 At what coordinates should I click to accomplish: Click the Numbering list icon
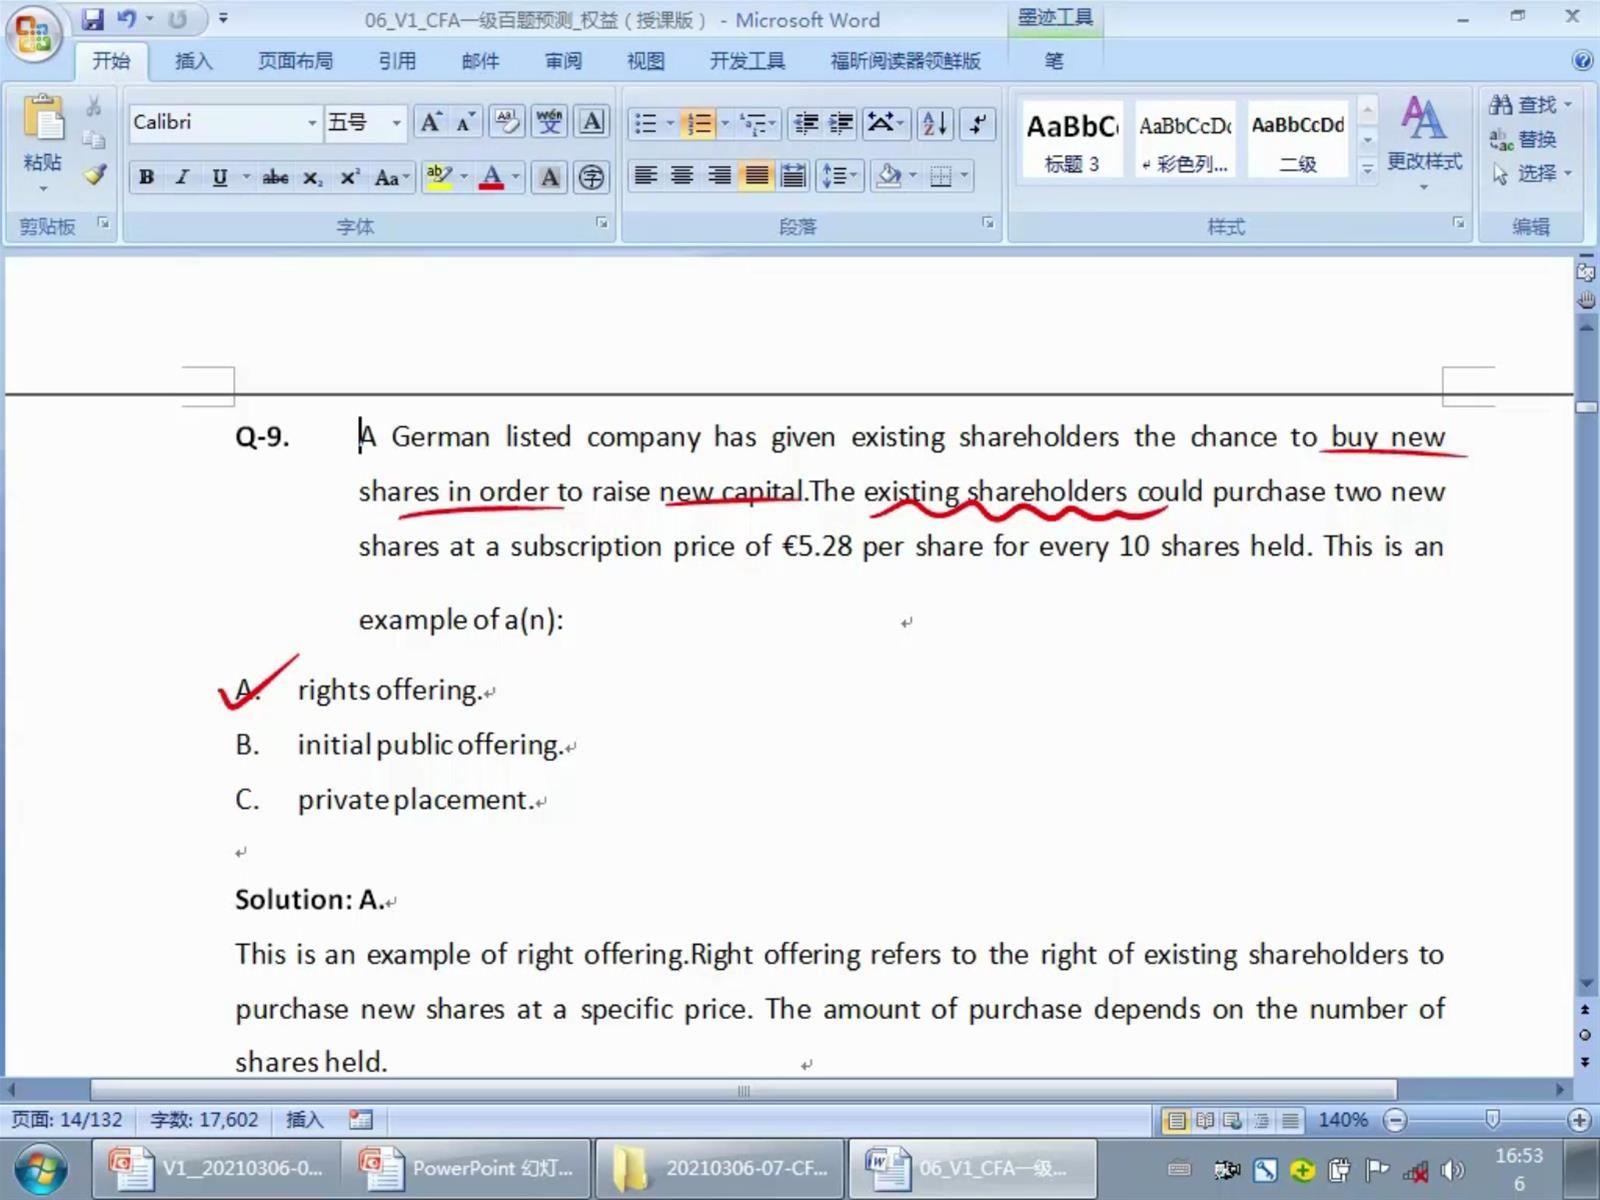click(698, 123)
